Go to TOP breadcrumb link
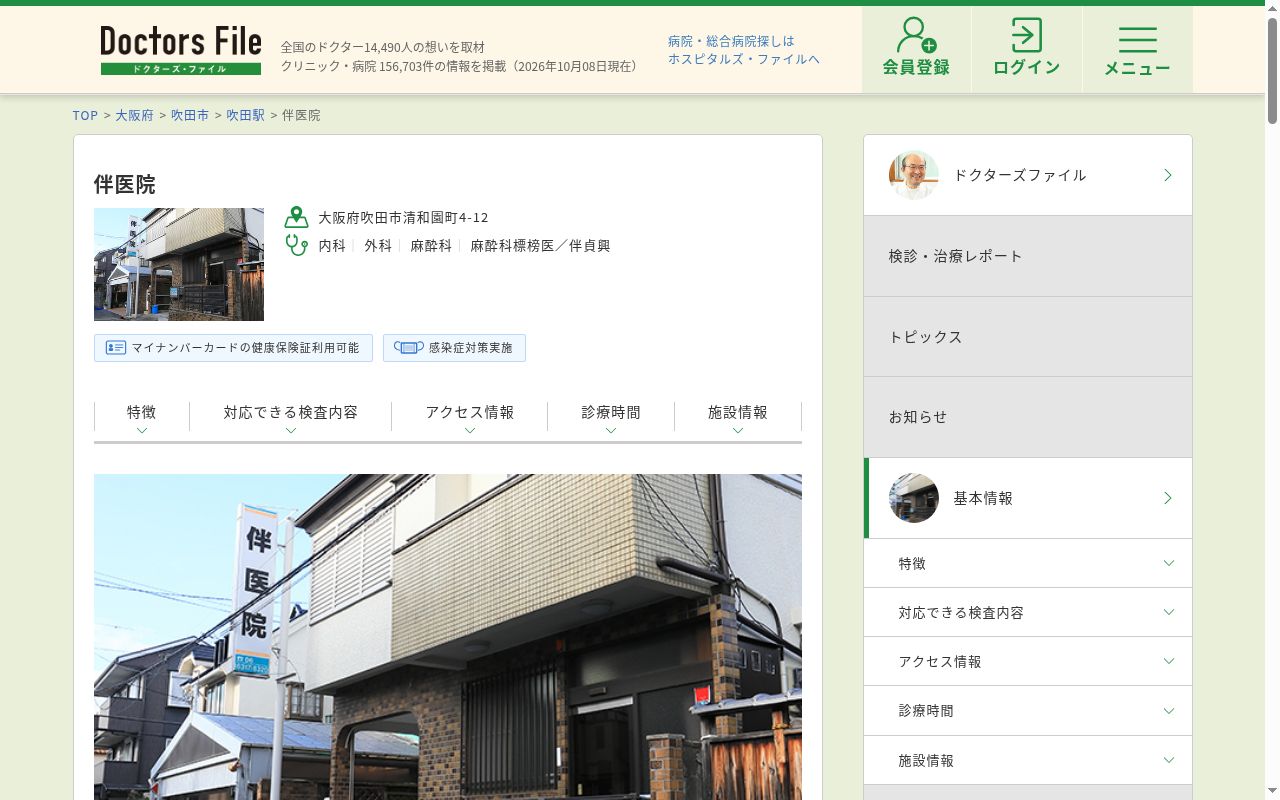Screen dimensions: 1280x800 [x=85, y=115]
